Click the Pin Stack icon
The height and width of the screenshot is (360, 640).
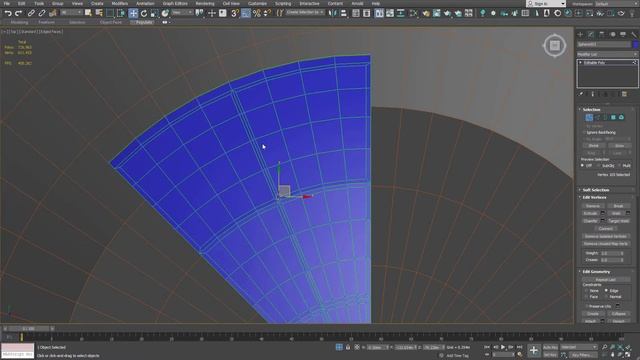point(581,94)
